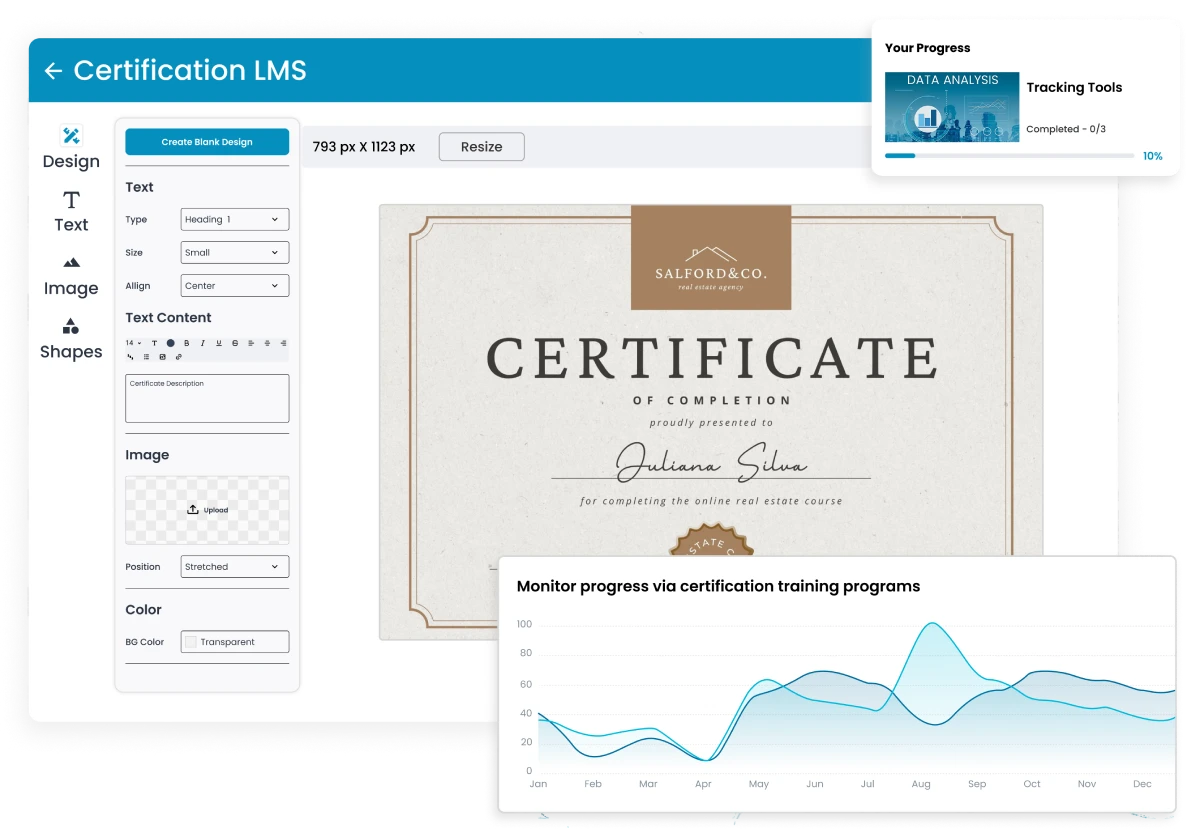Type in the Certificate Description field
This screenshot has height=837, width=1200.
pyautogui.click(x=206, y=398)
